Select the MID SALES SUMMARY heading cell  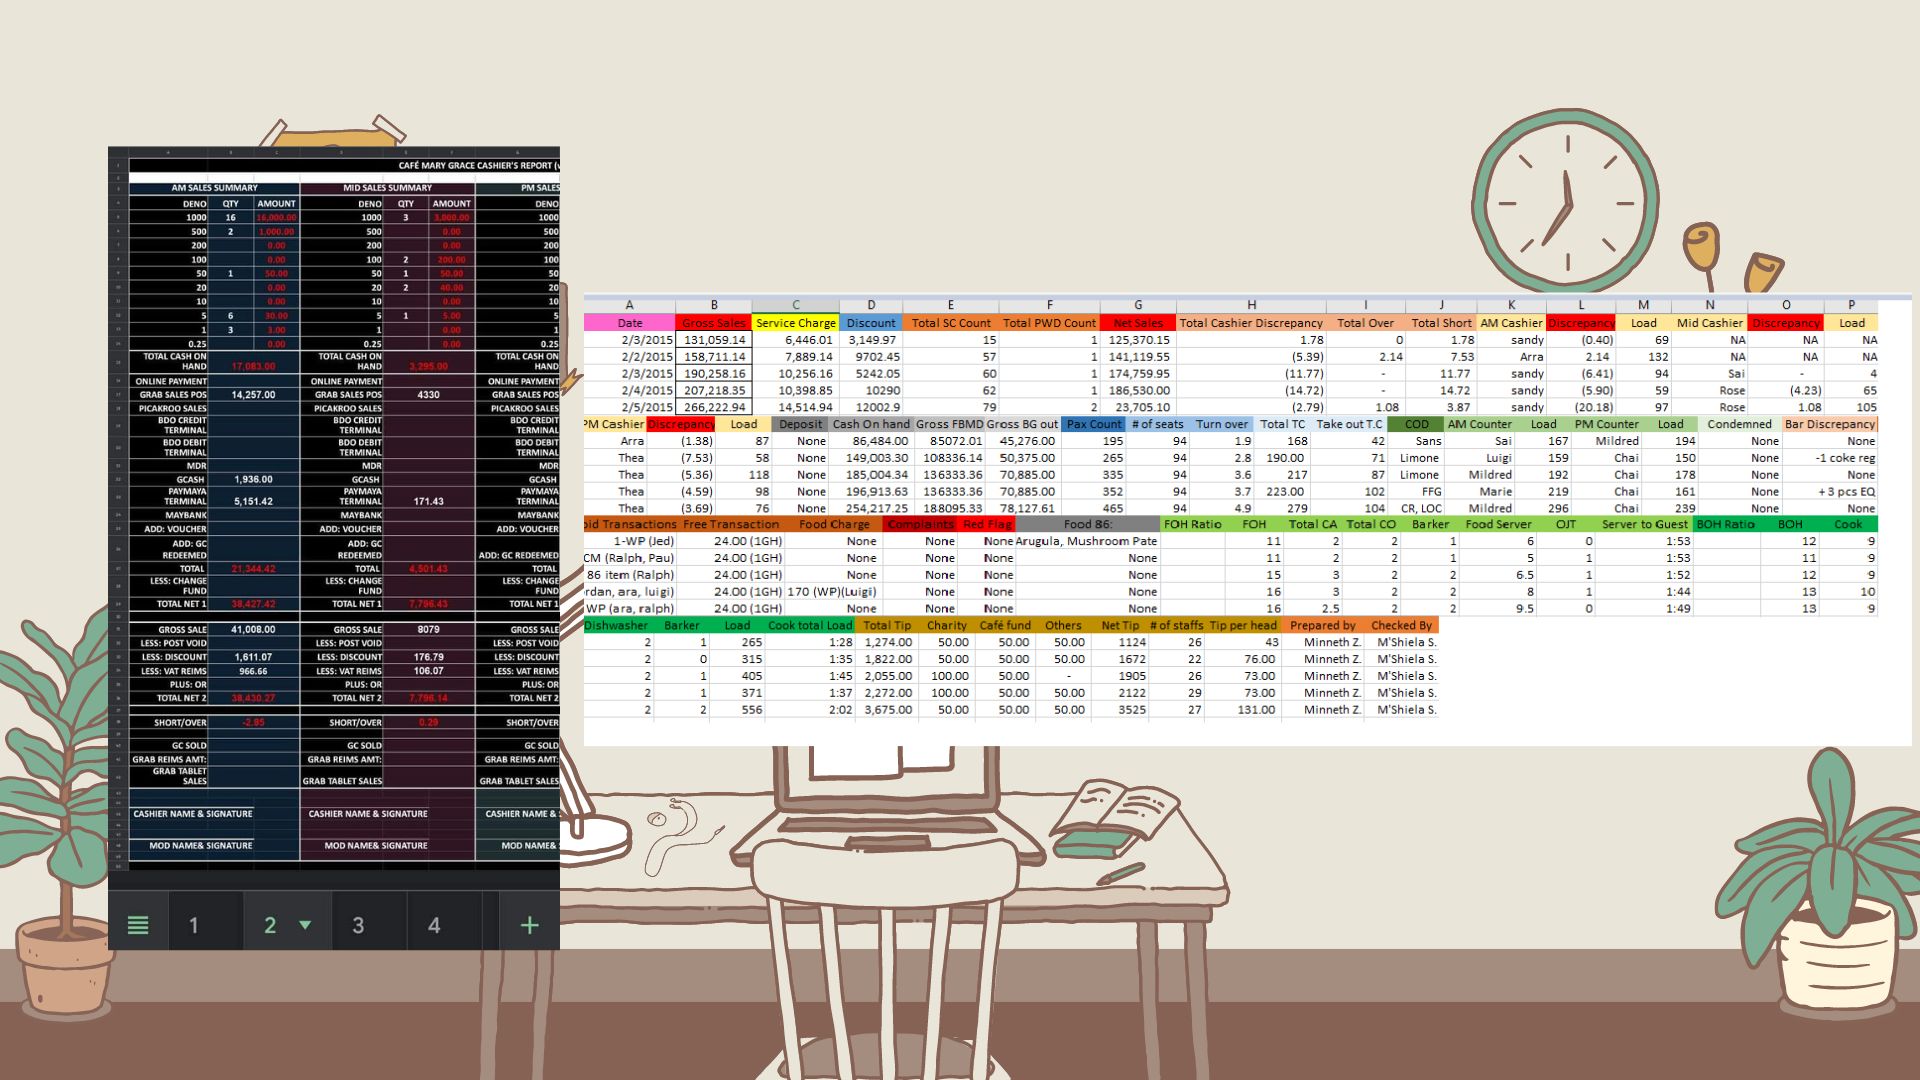pyautogui.click(x=387, y=188)
